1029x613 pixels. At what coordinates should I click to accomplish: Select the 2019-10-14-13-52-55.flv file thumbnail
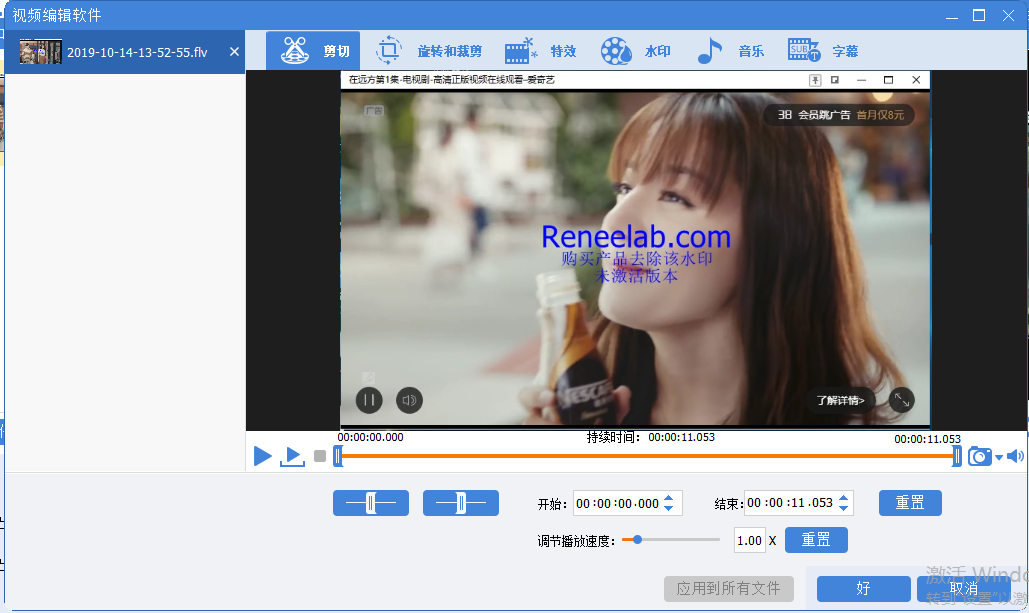[41, 52]
